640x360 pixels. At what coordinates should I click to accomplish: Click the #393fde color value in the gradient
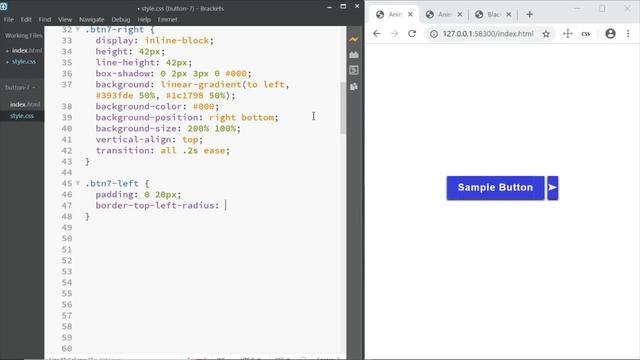click(114, 96)
